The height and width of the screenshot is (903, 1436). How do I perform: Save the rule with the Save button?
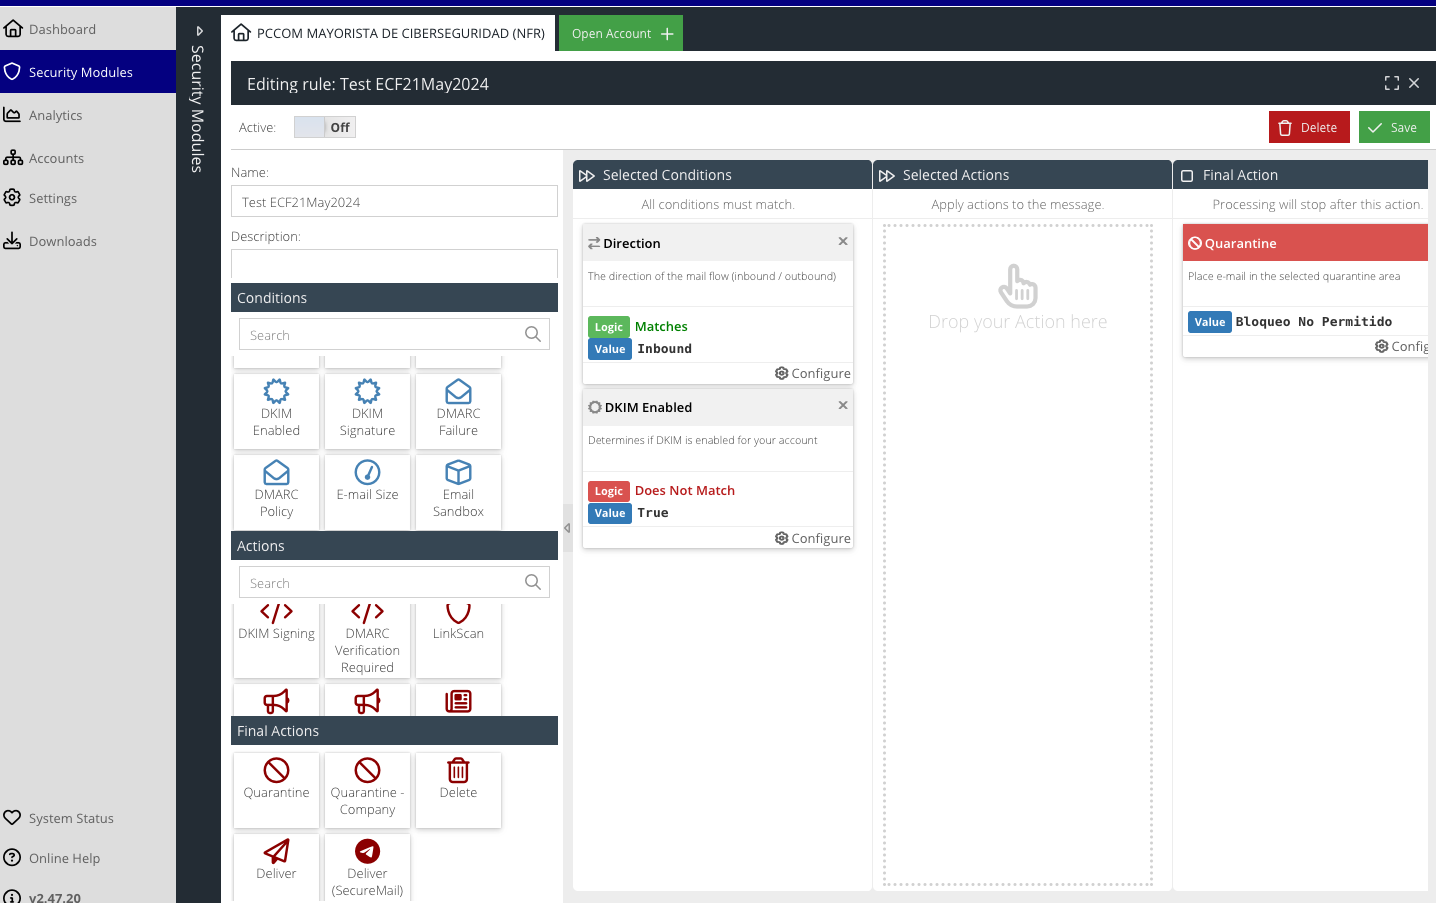point(1393,127)
